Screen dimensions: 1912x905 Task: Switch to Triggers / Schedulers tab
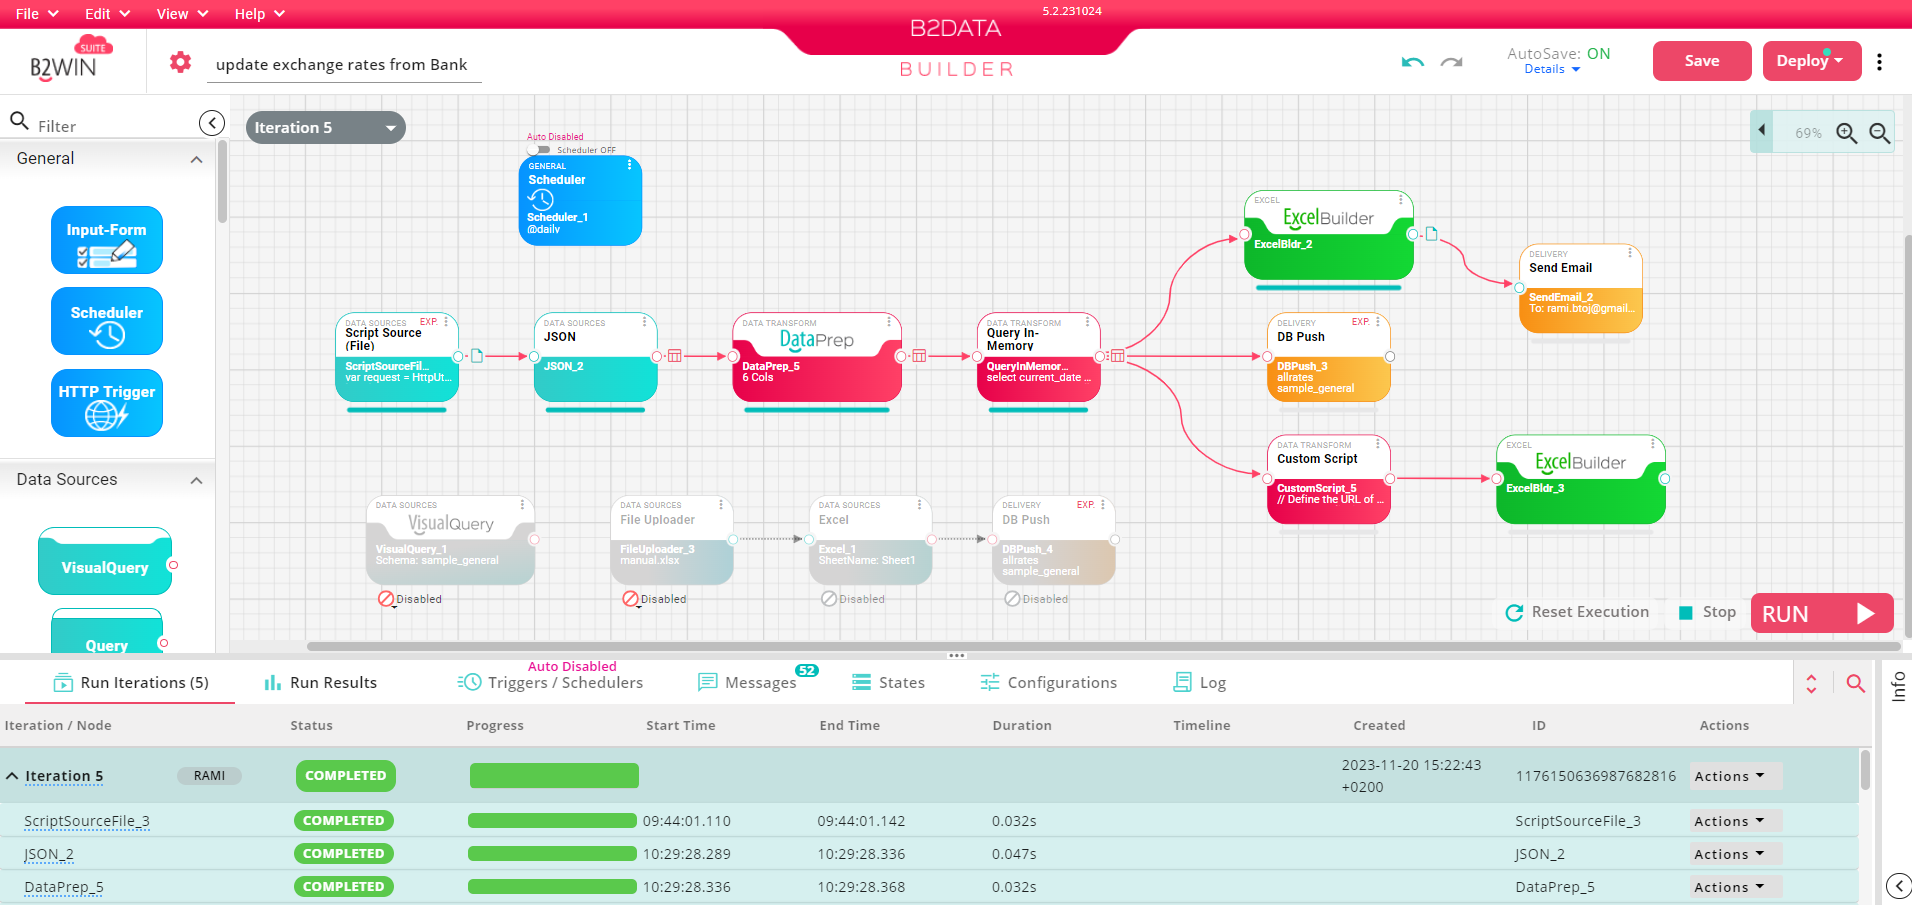(x=550, y=683)
